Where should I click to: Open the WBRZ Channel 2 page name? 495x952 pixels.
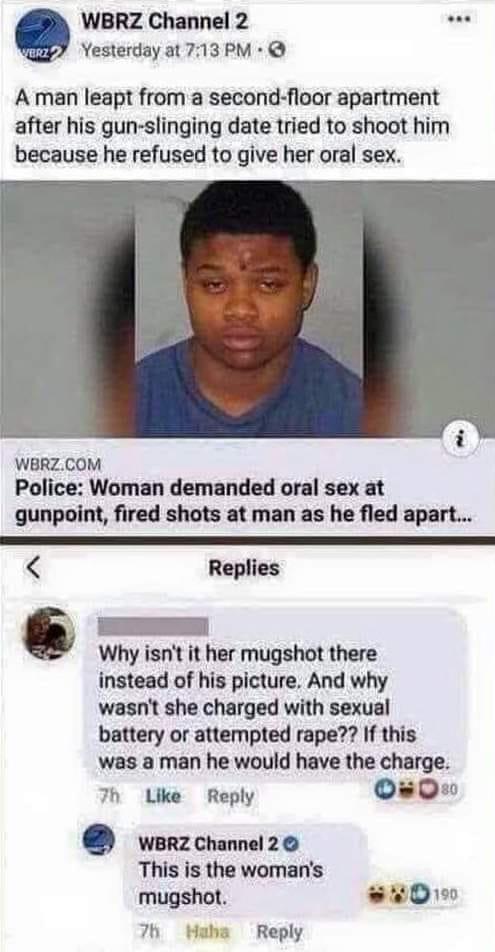(165, 24)
